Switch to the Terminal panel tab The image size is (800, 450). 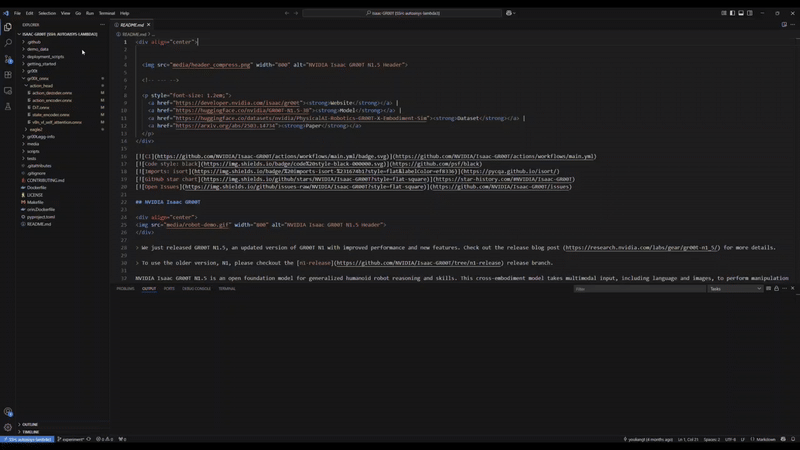coord(227,289)
